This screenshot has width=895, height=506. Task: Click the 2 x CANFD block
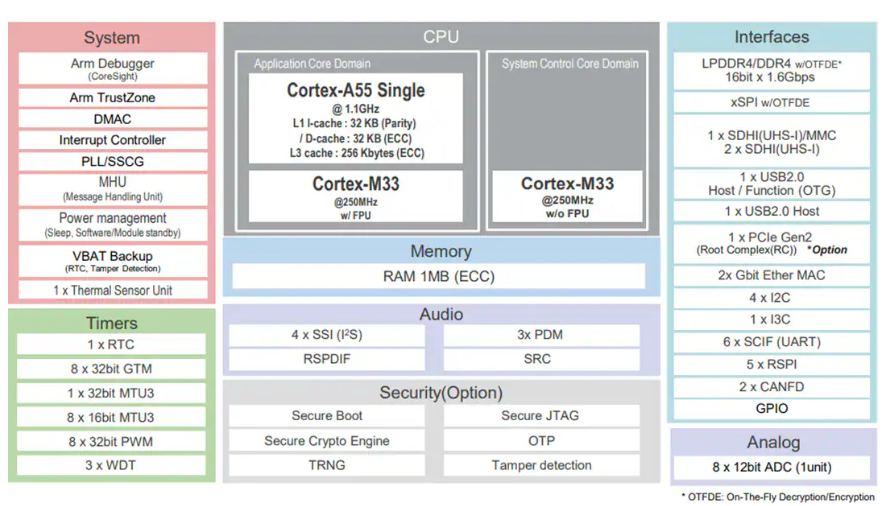coord(771,386)
